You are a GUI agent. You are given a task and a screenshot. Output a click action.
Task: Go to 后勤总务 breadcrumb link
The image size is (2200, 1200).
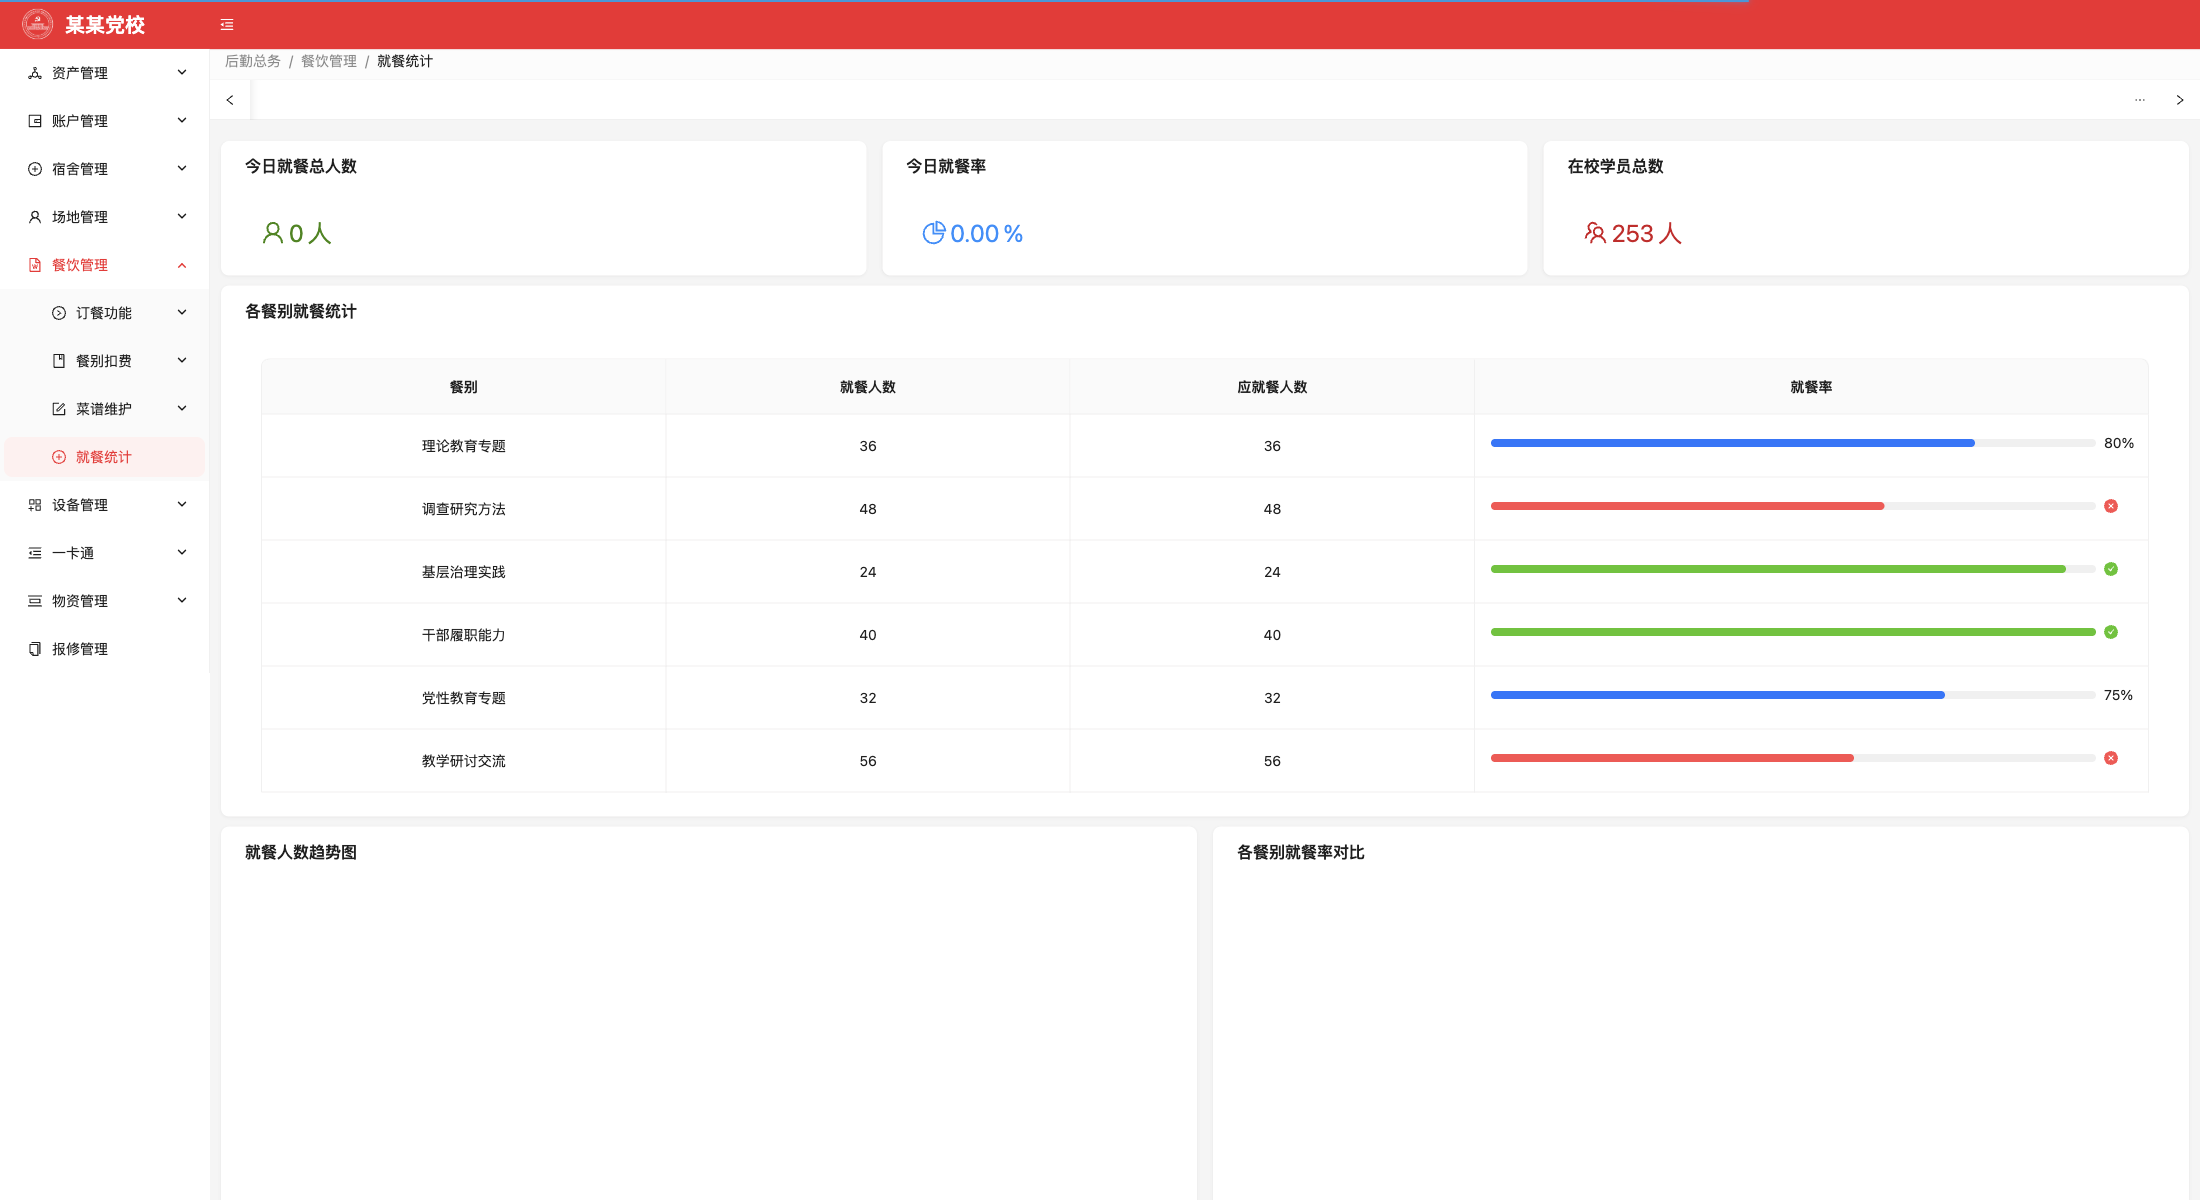point(253,61)
